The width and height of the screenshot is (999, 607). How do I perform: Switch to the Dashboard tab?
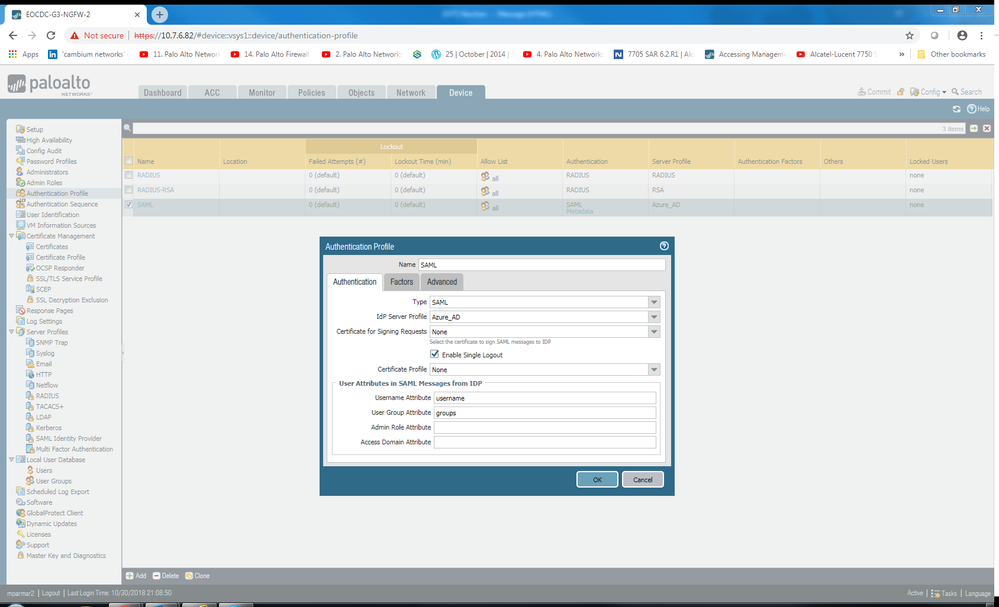pyautogui.click(x=162, y=92)
